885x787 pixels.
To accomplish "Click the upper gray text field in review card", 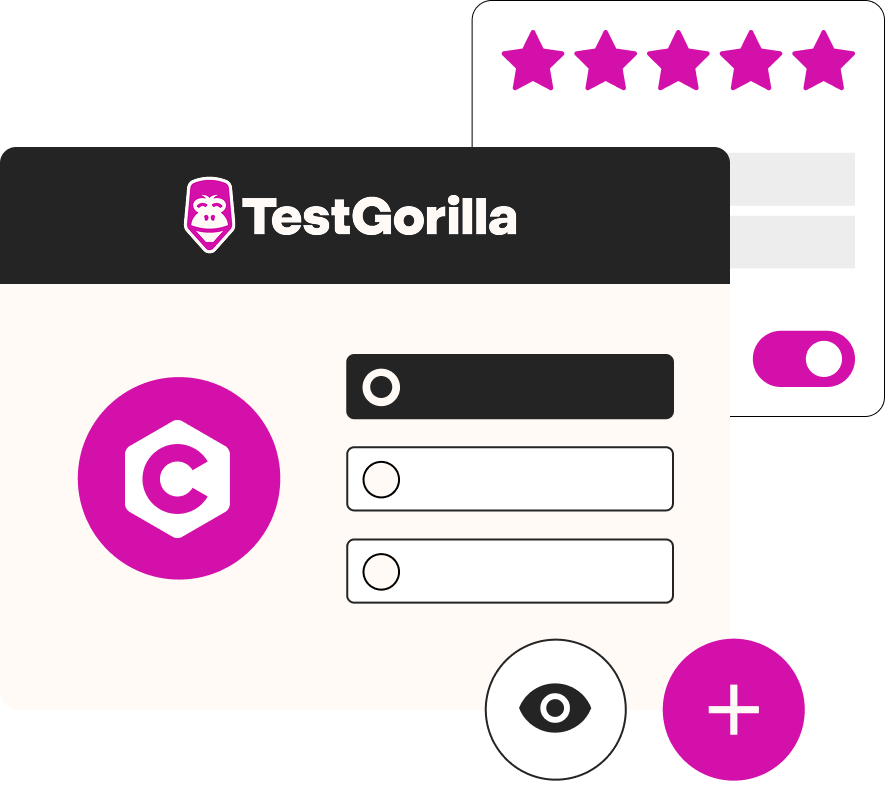I will point(792,179).
